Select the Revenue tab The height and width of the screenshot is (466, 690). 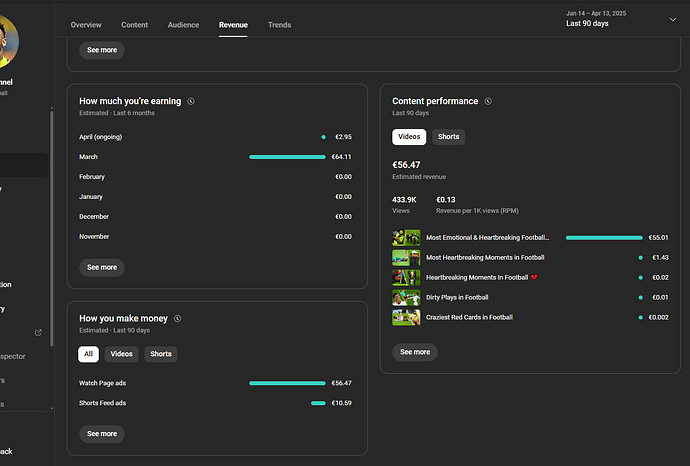(233, 25)
